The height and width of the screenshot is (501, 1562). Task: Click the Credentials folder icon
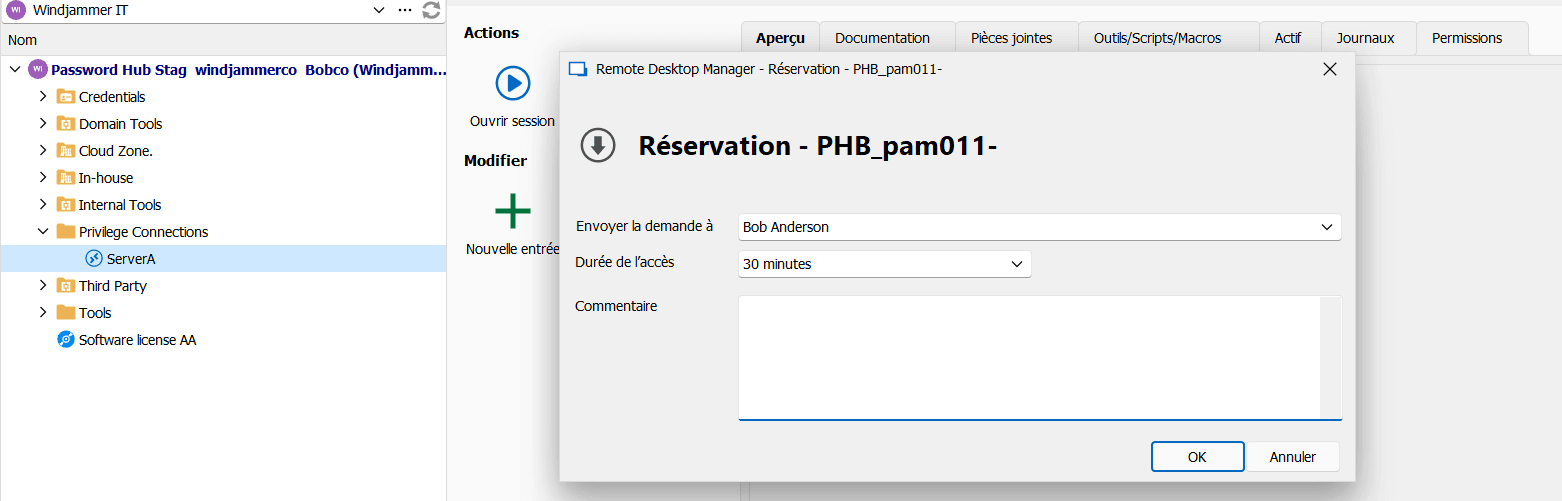coord(66,97)
